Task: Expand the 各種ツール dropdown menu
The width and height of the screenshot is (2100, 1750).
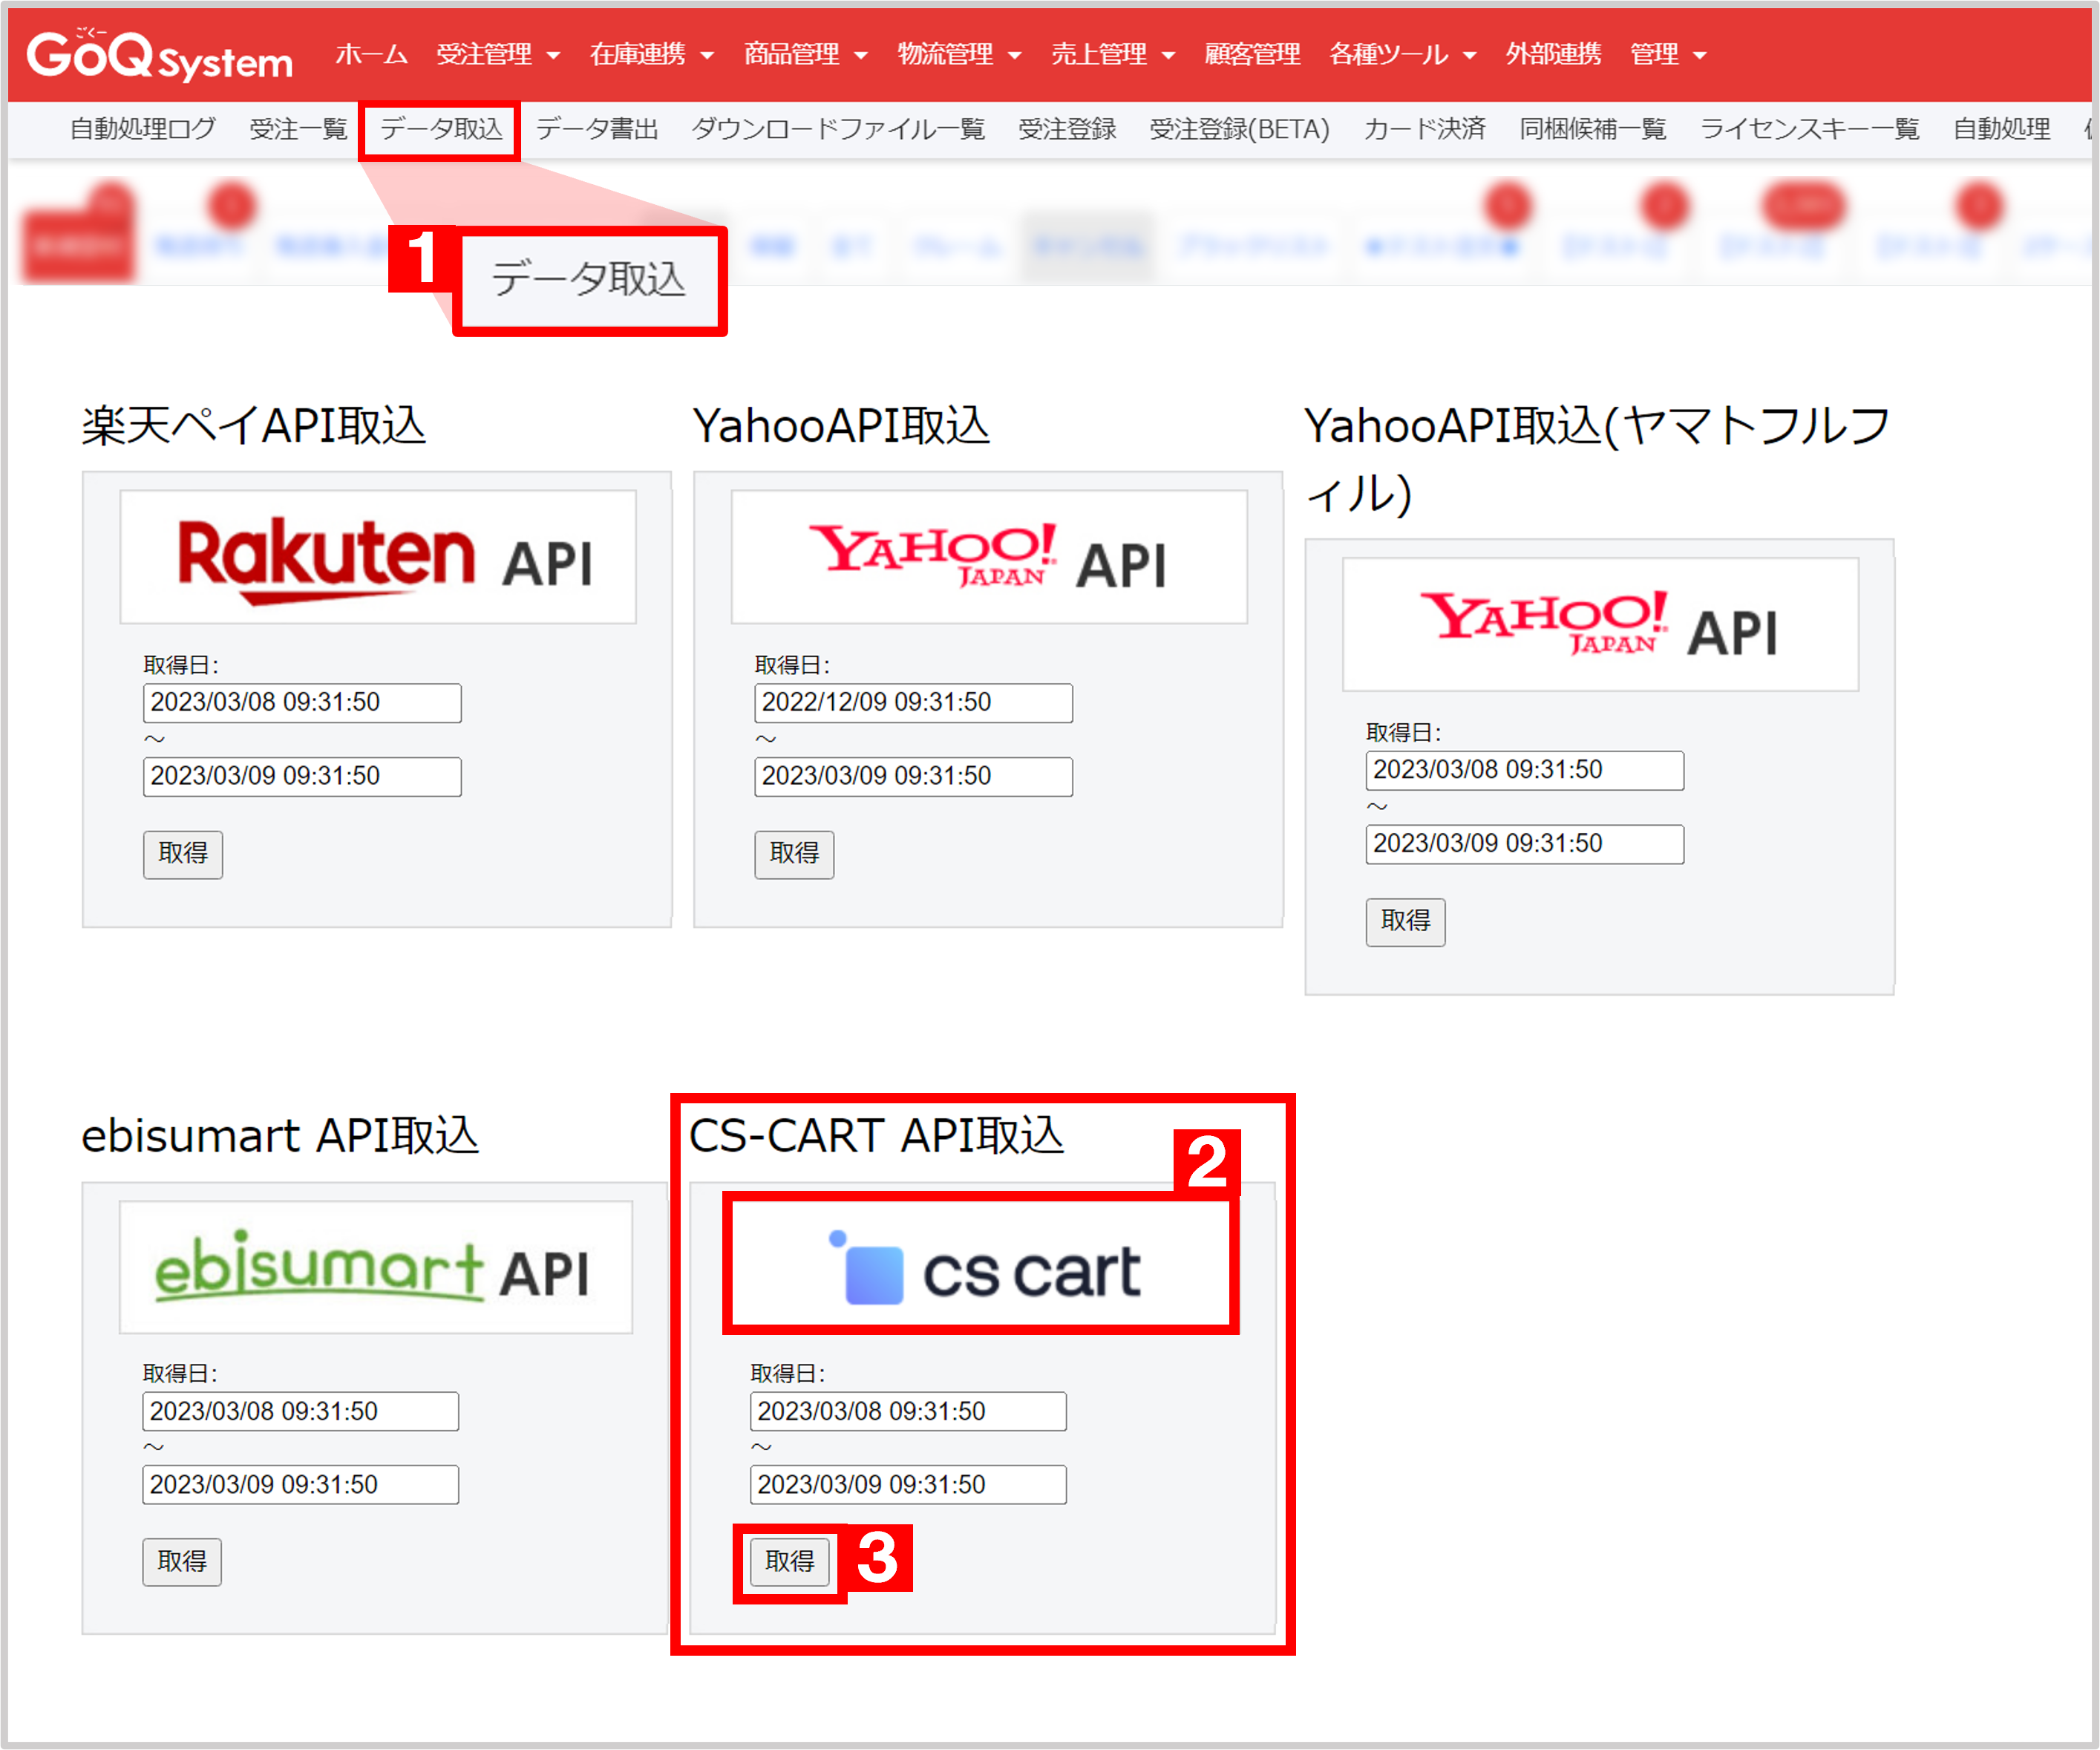Action: click(x=1402, y=54)
